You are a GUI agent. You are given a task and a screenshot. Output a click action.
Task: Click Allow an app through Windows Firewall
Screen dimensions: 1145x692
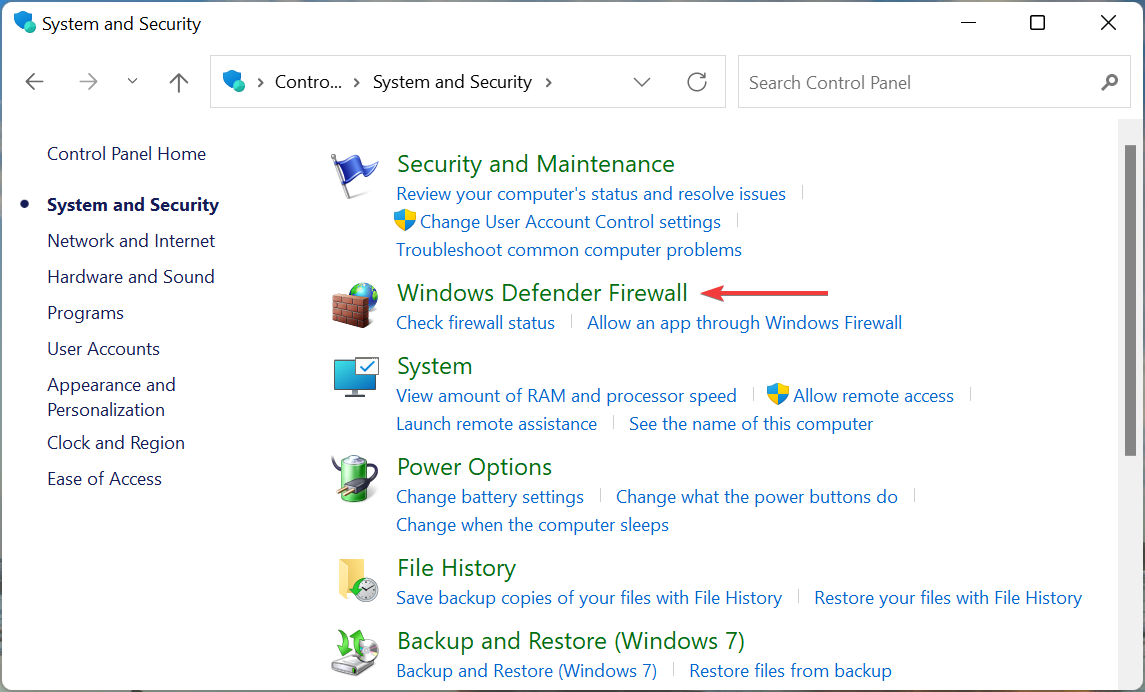(744, 322)
